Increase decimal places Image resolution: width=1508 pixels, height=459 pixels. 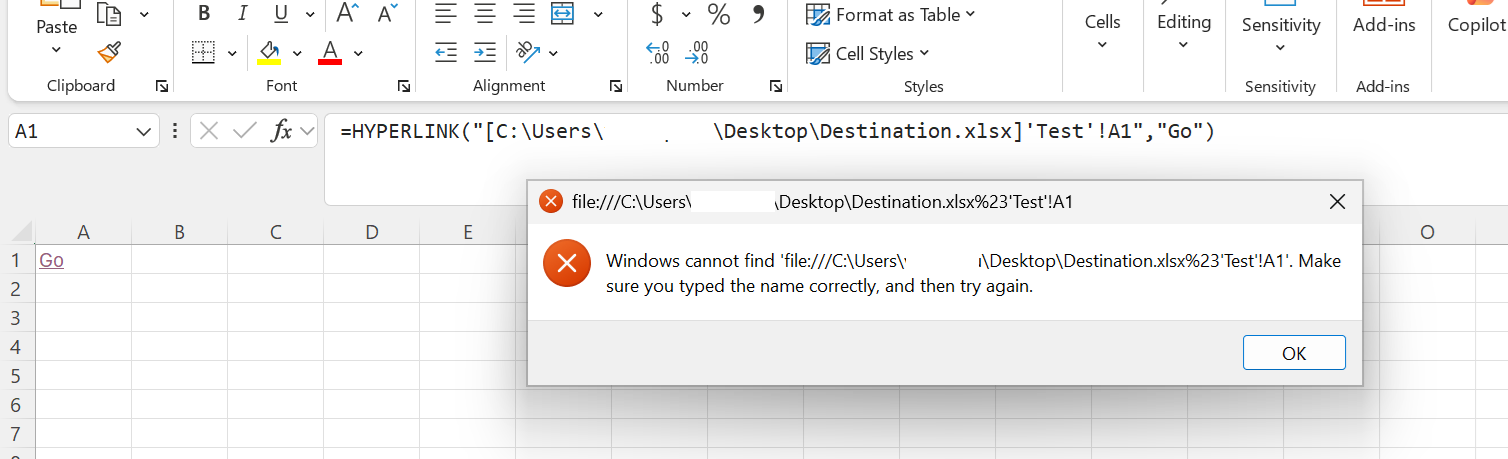pos(658,52)
